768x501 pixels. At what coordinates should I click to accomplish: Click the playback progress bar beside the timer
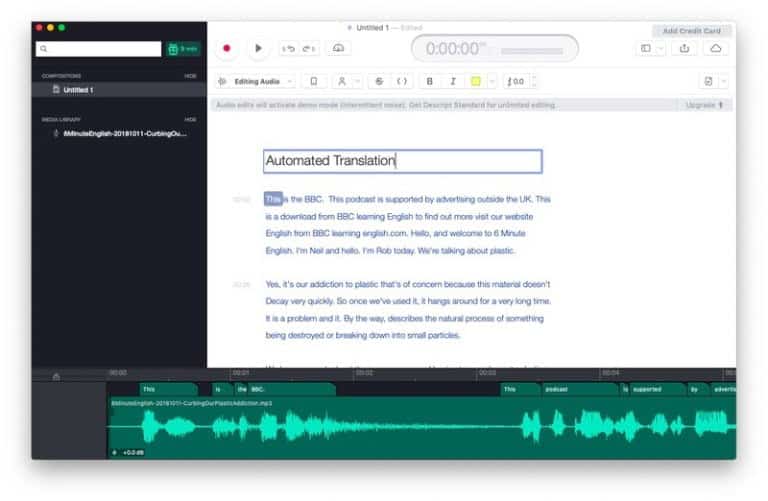[532, 51]
